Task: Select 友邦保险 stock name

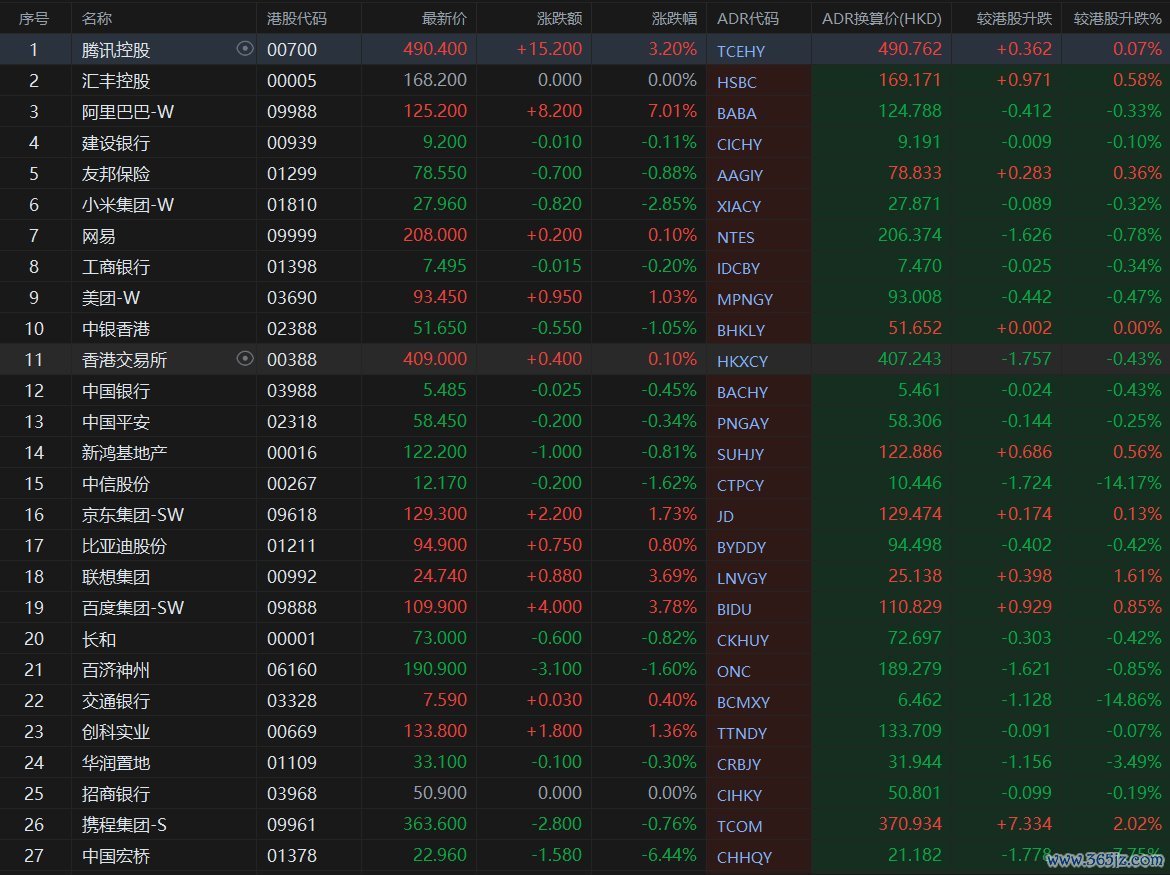Action: (116, 174)
